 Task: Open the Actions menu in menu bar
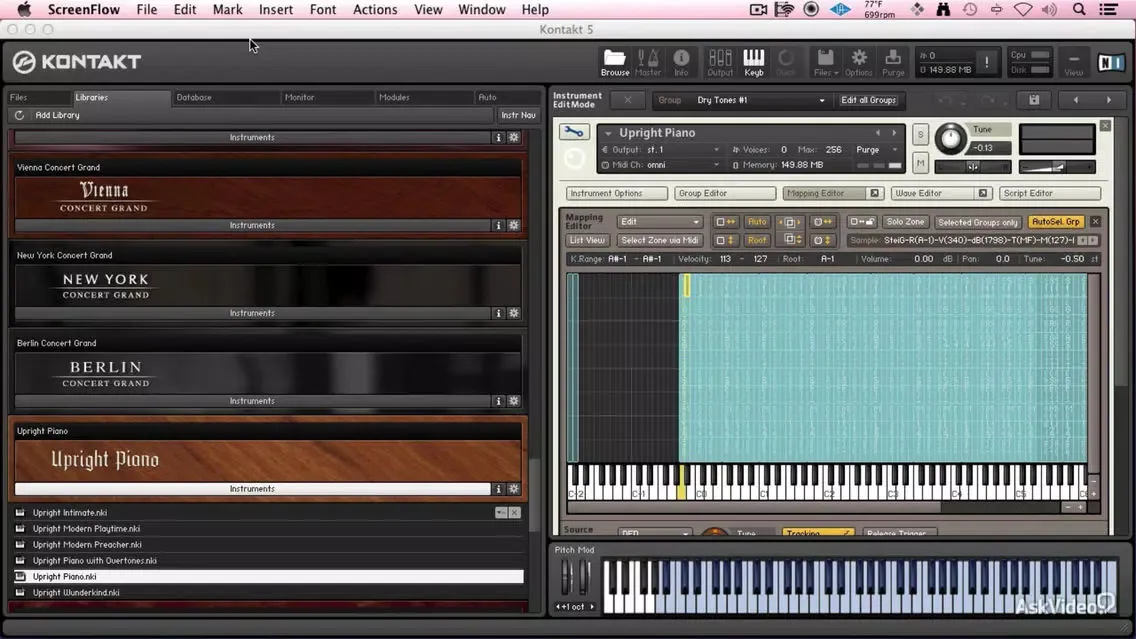tap(375, 9)
